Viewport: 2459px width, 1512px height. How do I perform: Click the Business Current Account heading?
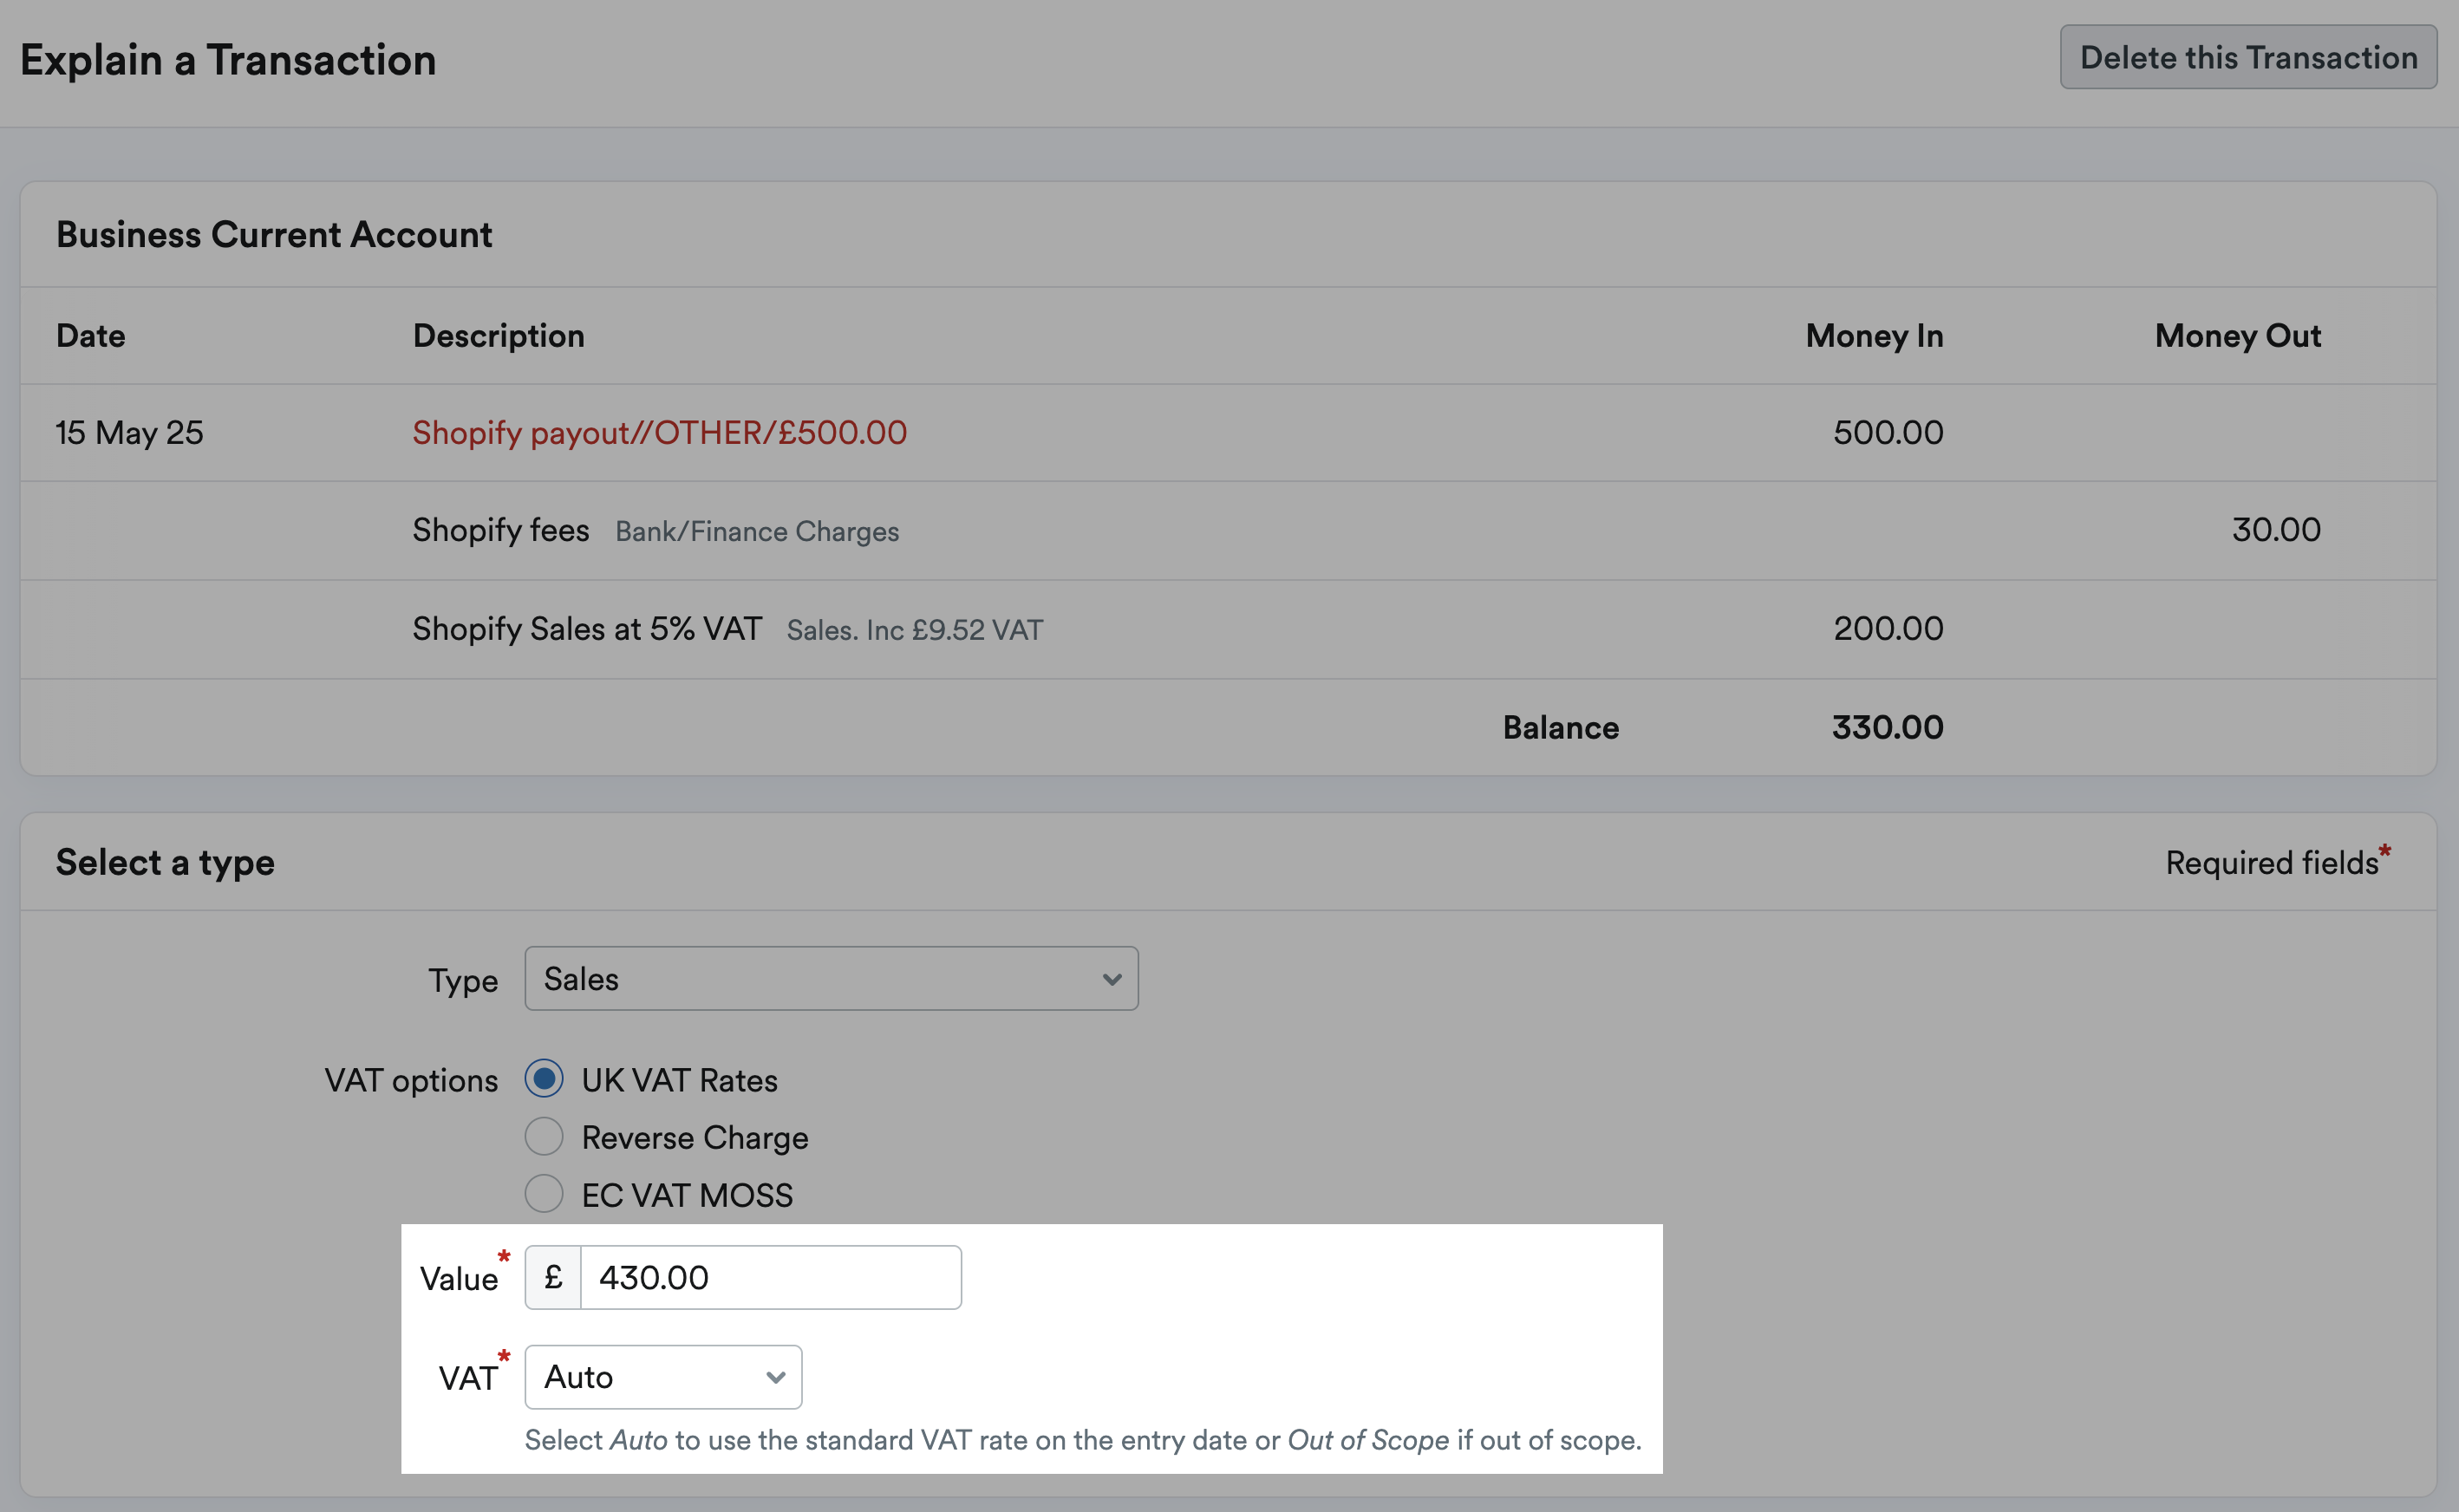(274, 235)
